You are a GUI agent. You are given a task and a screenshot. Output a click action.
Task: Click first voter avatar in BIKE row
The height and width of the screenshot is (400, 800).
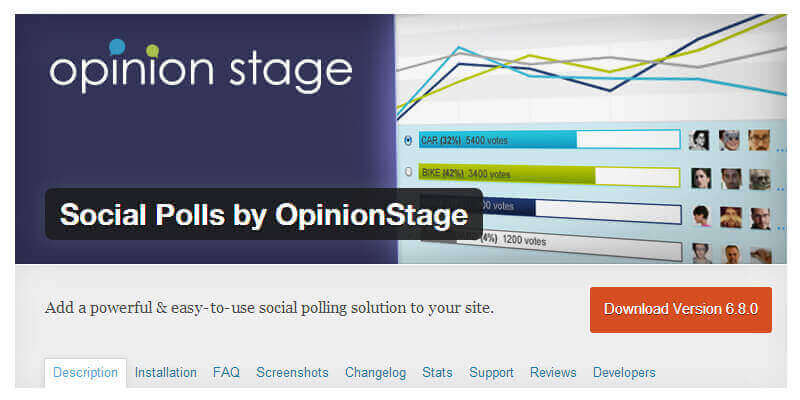click(x=700, y=178)
